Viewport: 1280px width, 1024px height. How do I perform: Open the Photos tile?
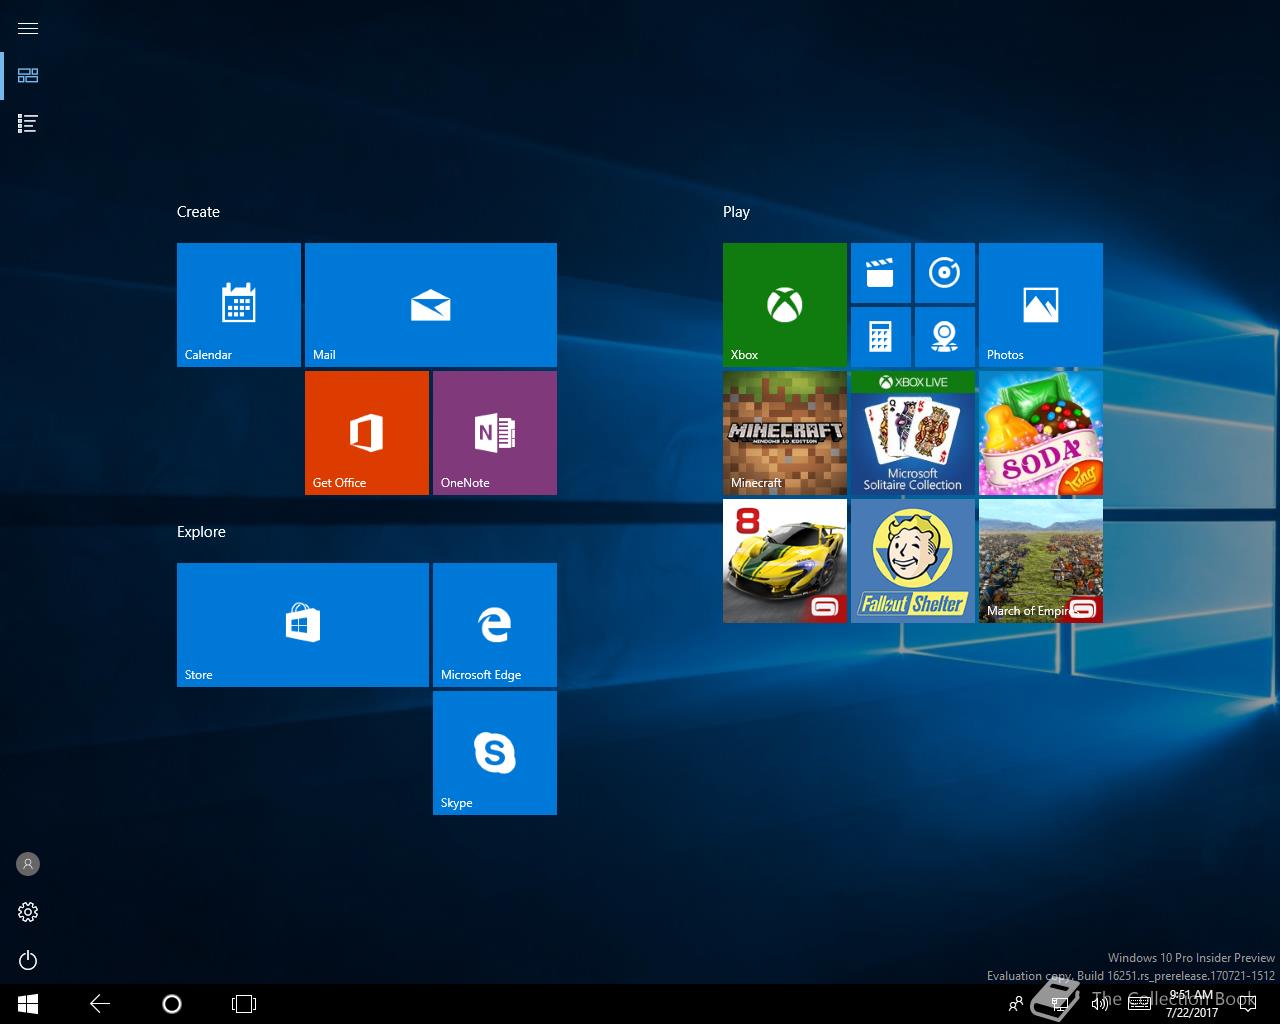click(x=1041, y=305)
